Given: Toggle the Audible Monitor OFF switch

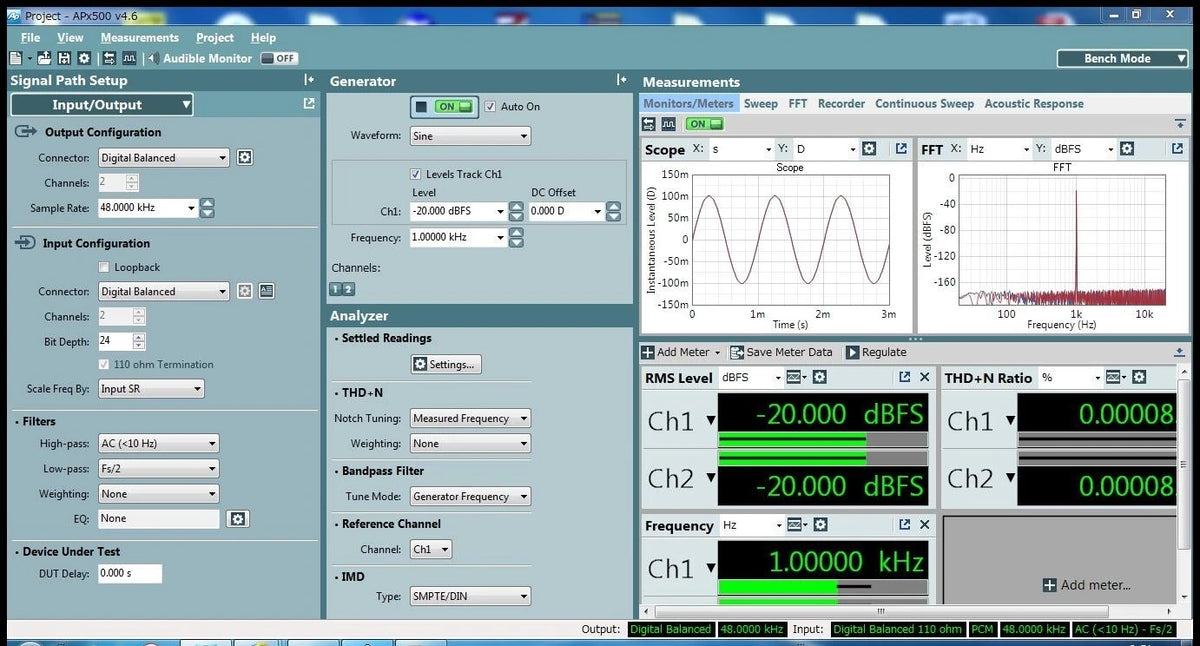Looking at the screenshot, I should click(278, 57).
